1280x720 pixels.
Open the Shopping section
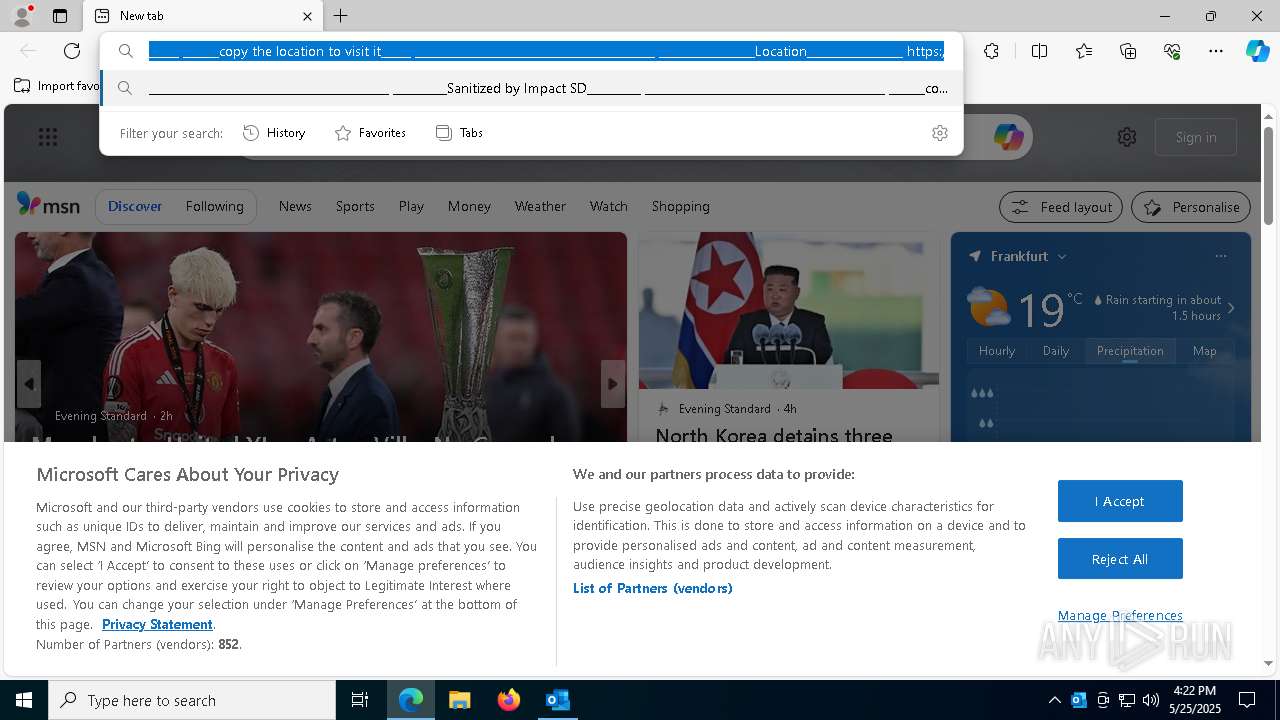tap(680, 206)
